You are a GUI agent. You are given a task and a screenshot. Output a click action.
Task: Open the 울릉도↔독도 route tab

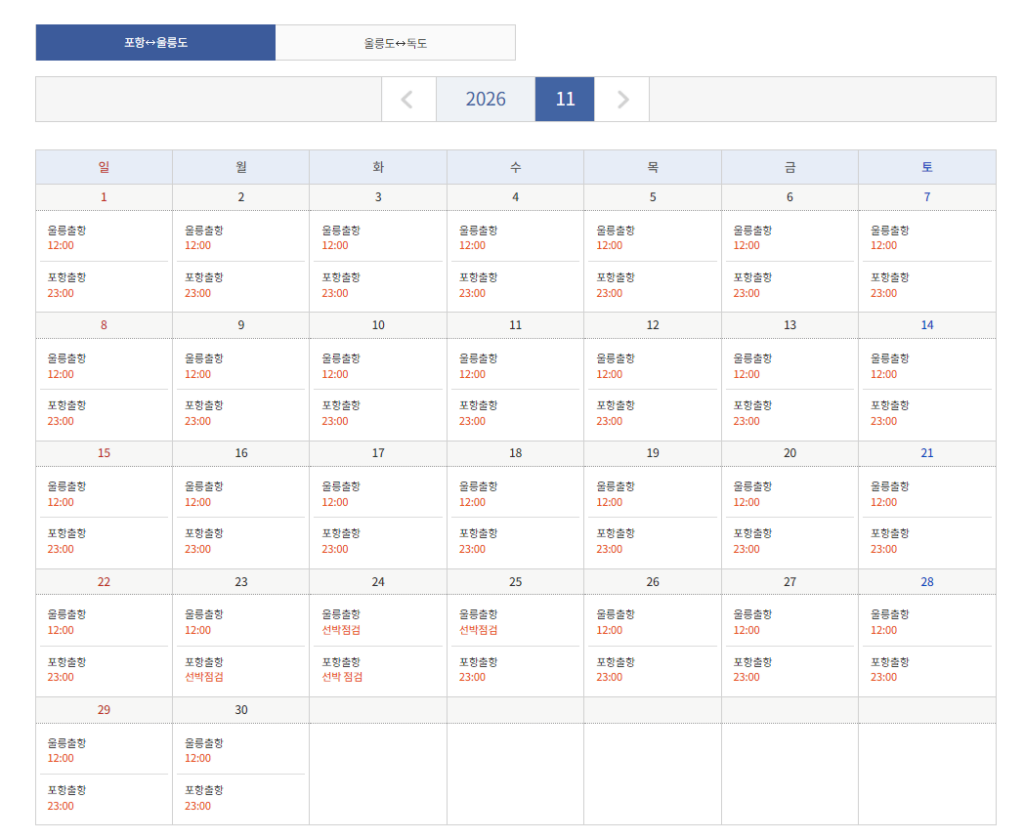(x=395, y=43)
